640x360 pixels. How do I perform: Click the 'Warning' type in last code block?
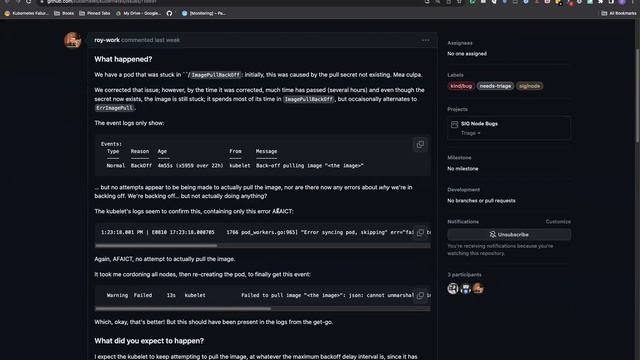[117, 295]
